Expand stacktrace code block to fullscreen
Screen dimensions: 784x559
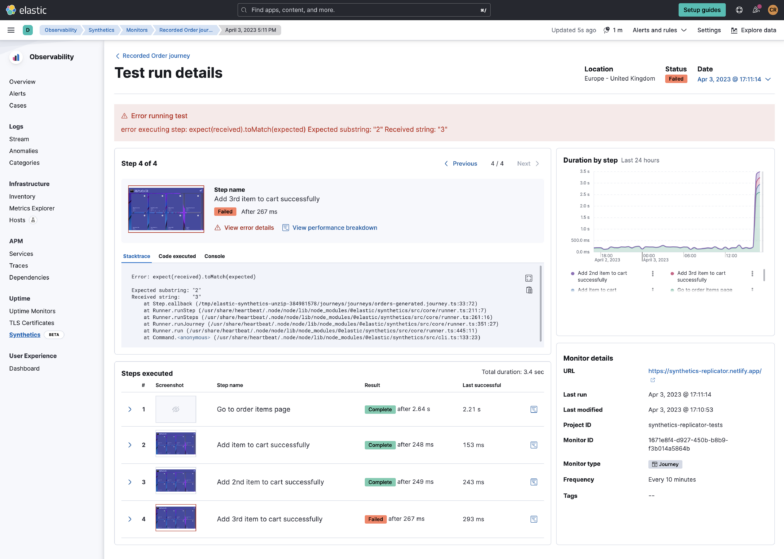529,278
